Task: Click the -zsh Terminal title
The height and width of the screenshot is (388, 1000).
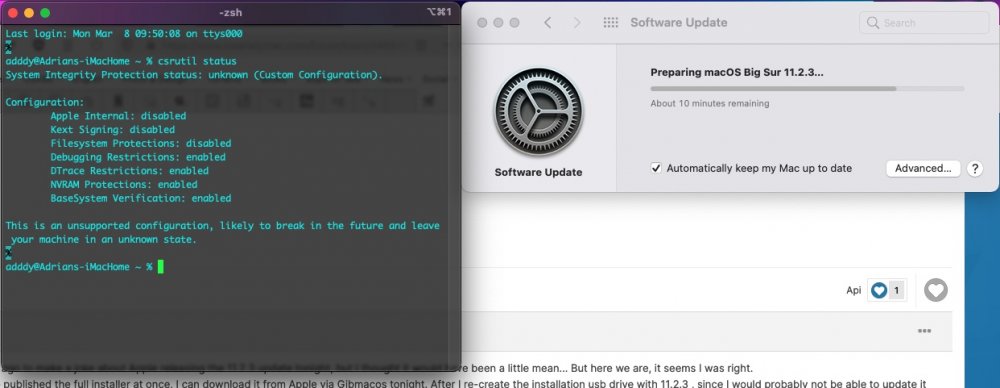Action: pos(230,12)
